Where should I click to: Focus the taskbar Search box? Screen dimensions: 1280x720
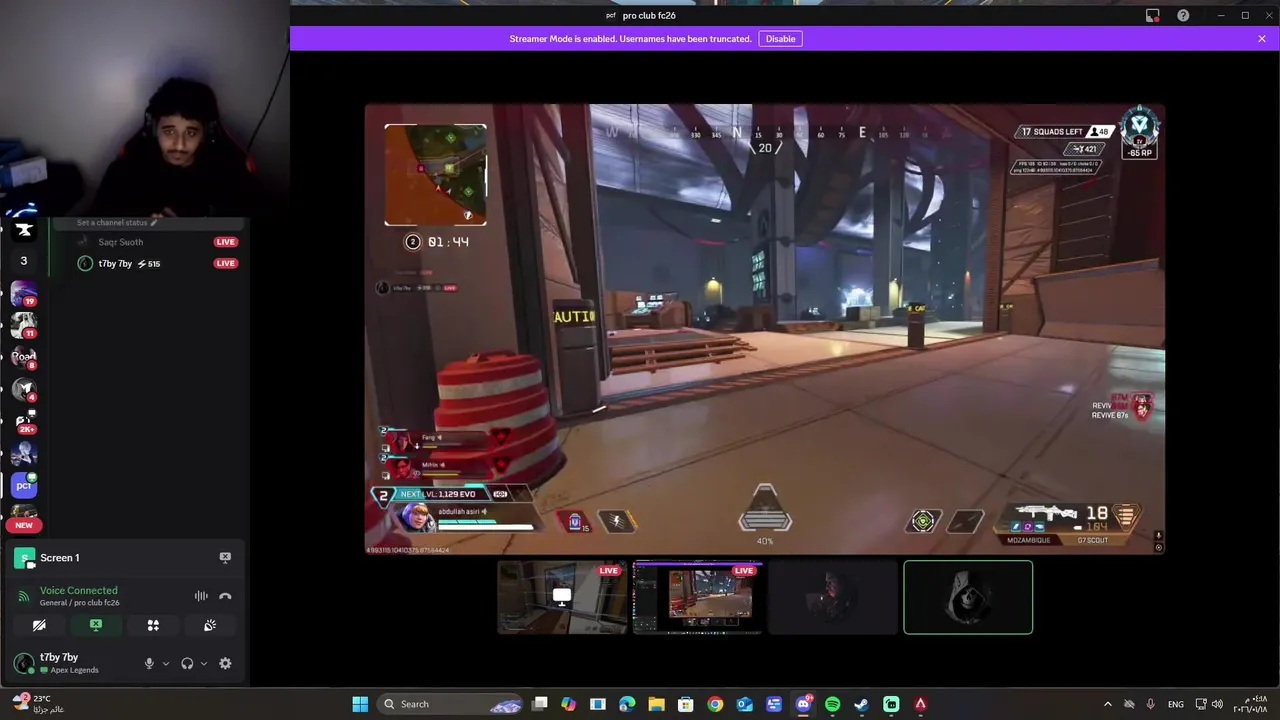(x=452, y=704)
